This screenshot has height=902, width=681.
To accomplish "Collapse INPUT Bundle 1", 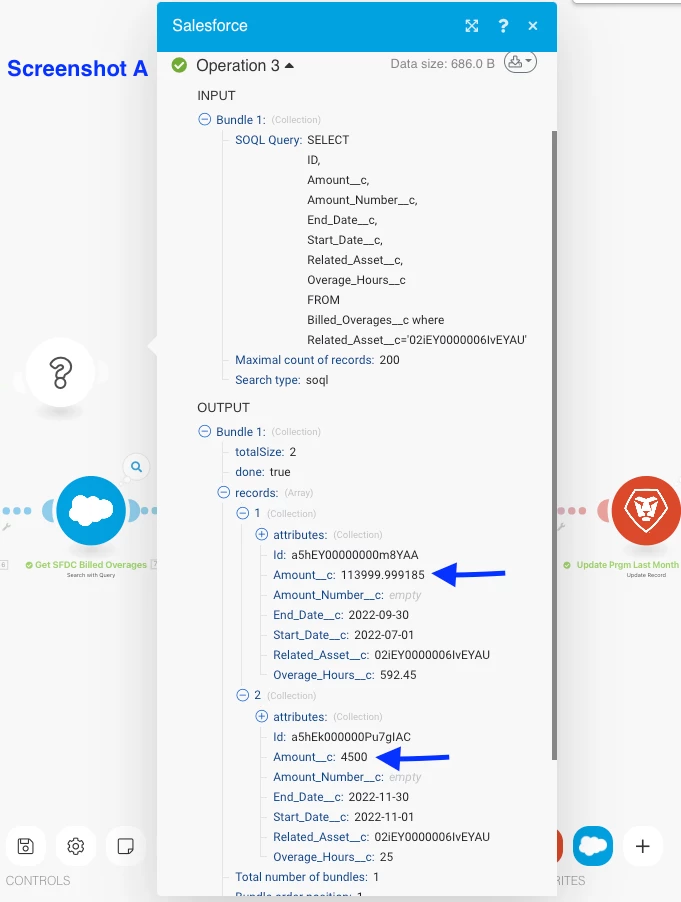I will click(204, 119).
